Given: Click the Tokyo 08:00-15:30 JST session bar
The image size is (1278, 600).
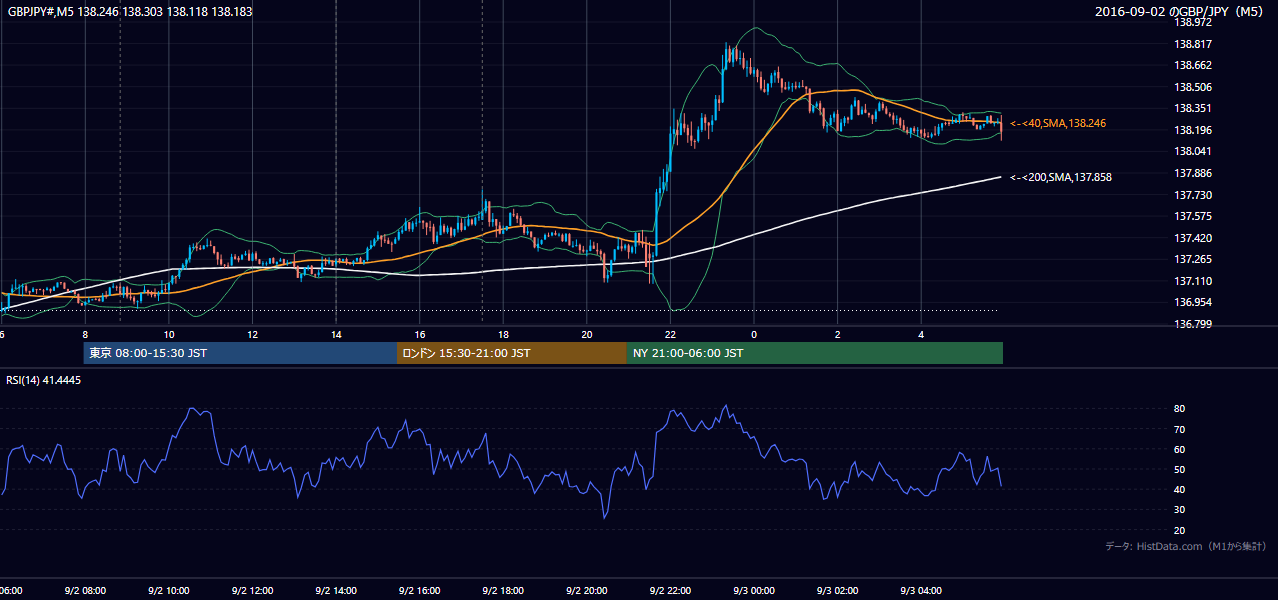Looking at the screenshot, I should (240, 353).
